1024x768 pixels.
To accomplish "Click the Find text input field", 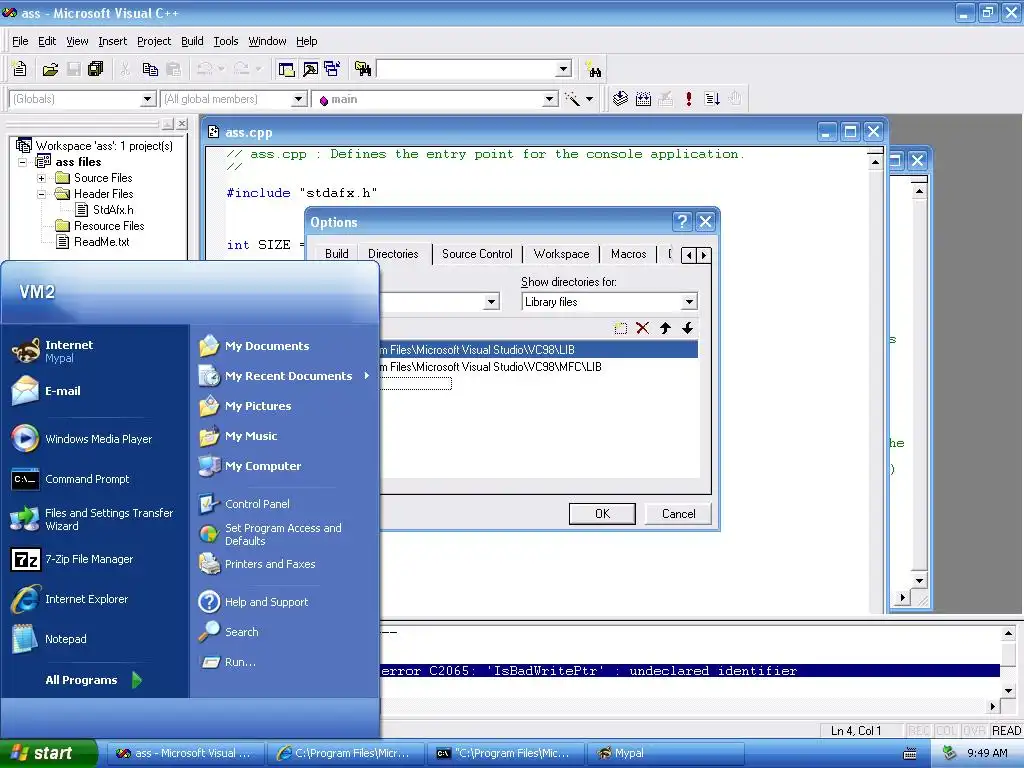I will tap(466, 69).
